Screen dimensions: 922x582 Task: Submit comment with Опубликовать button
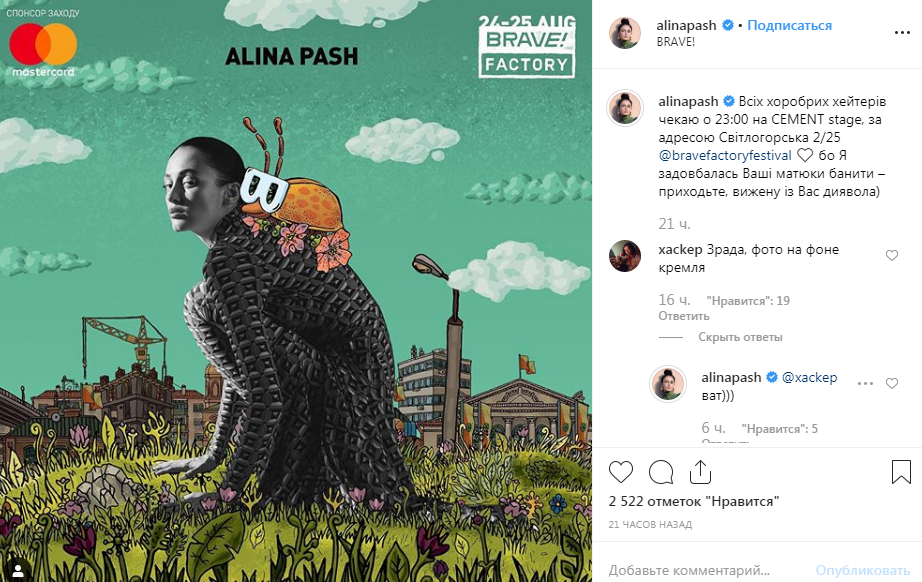coord(863,570)
